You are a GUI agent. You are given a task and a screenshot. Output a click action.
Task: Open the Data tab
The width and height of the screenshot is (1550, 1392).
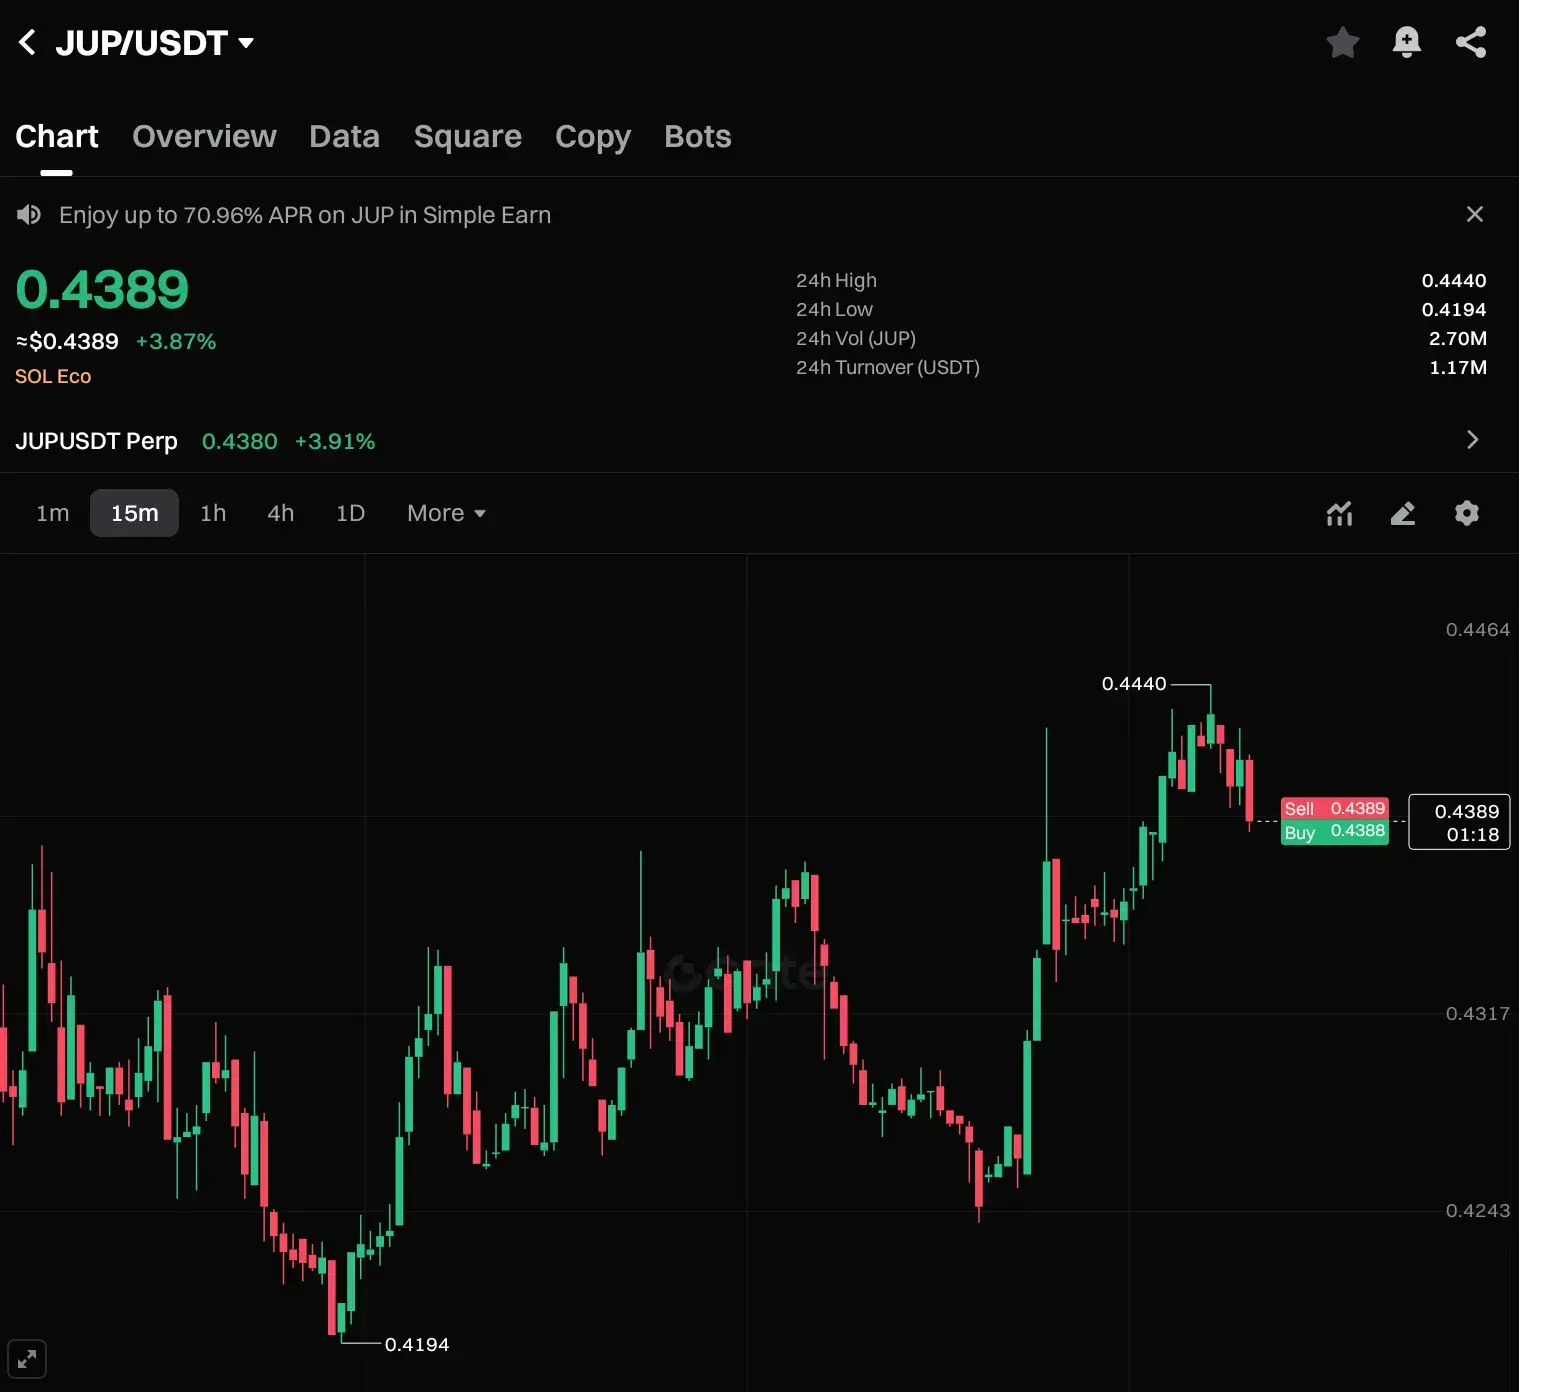click(x=344, y=136)
